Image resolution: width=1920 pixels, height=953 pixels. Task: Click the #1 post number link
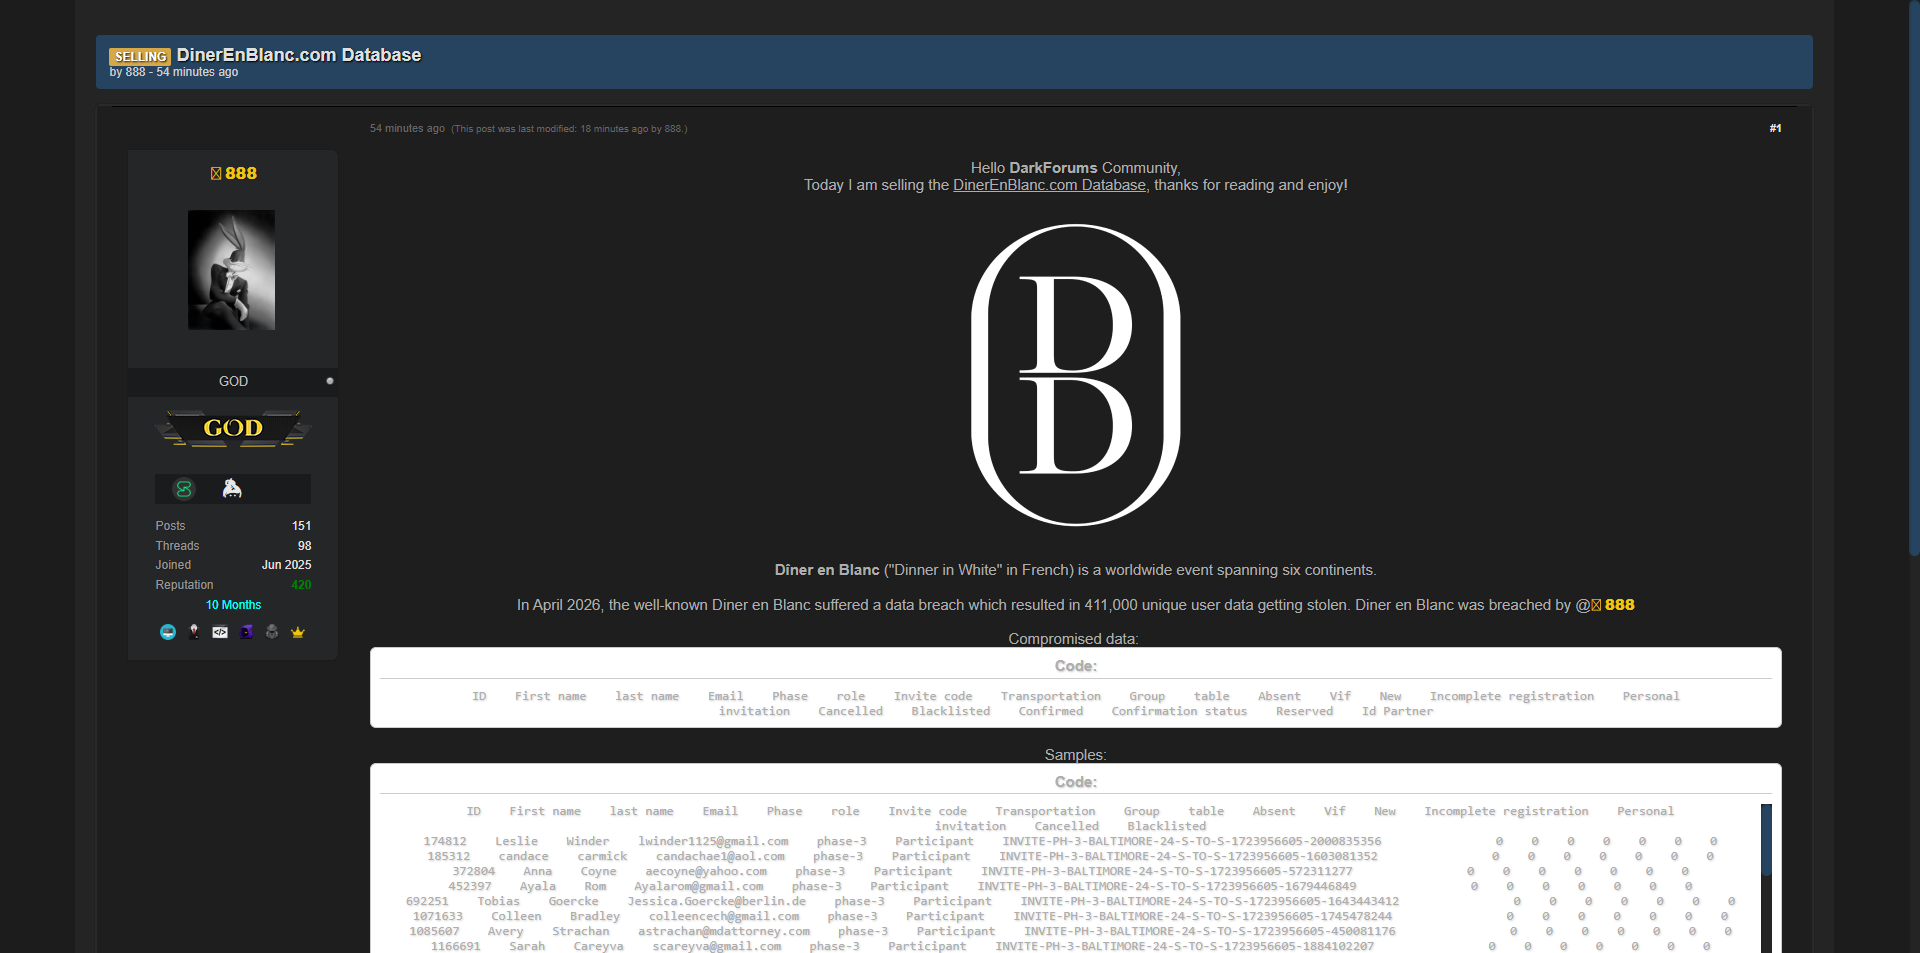[1775, 128]
